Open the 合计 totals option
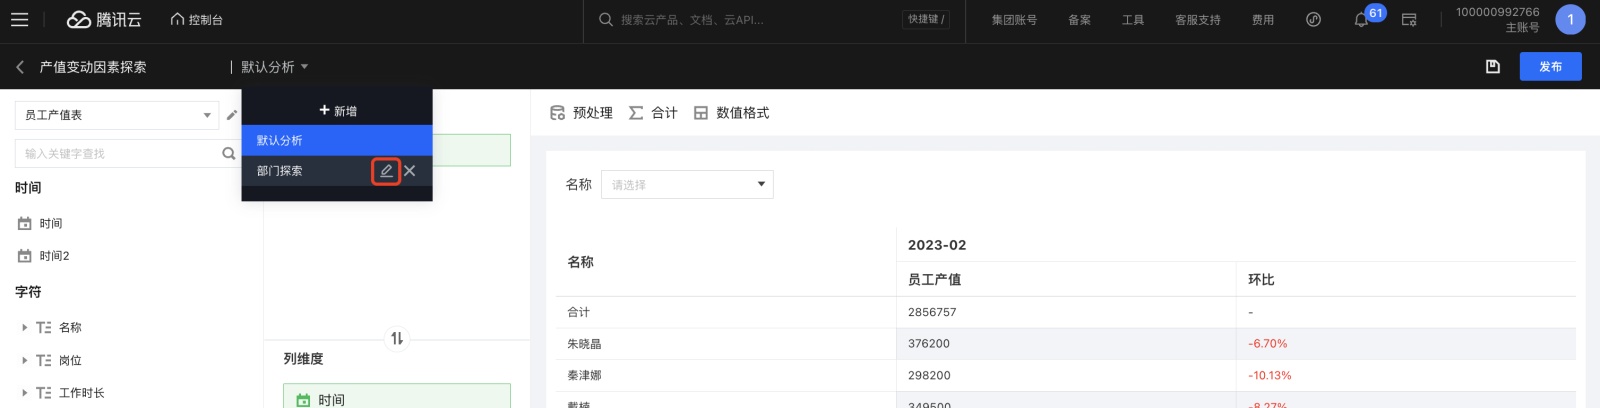The height and width of the screenshot is (408, 1600). [653, 113]
